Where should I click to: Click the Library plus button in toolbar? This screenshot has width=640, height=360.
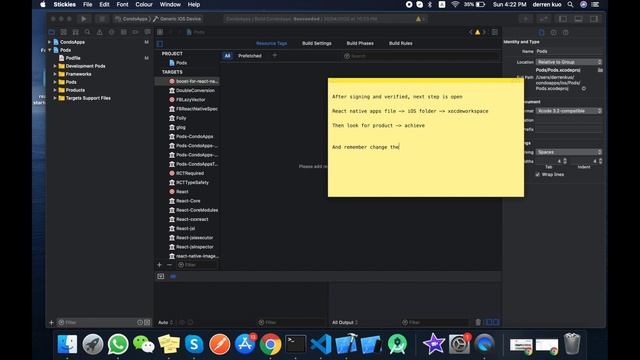(x=526, y=19)
